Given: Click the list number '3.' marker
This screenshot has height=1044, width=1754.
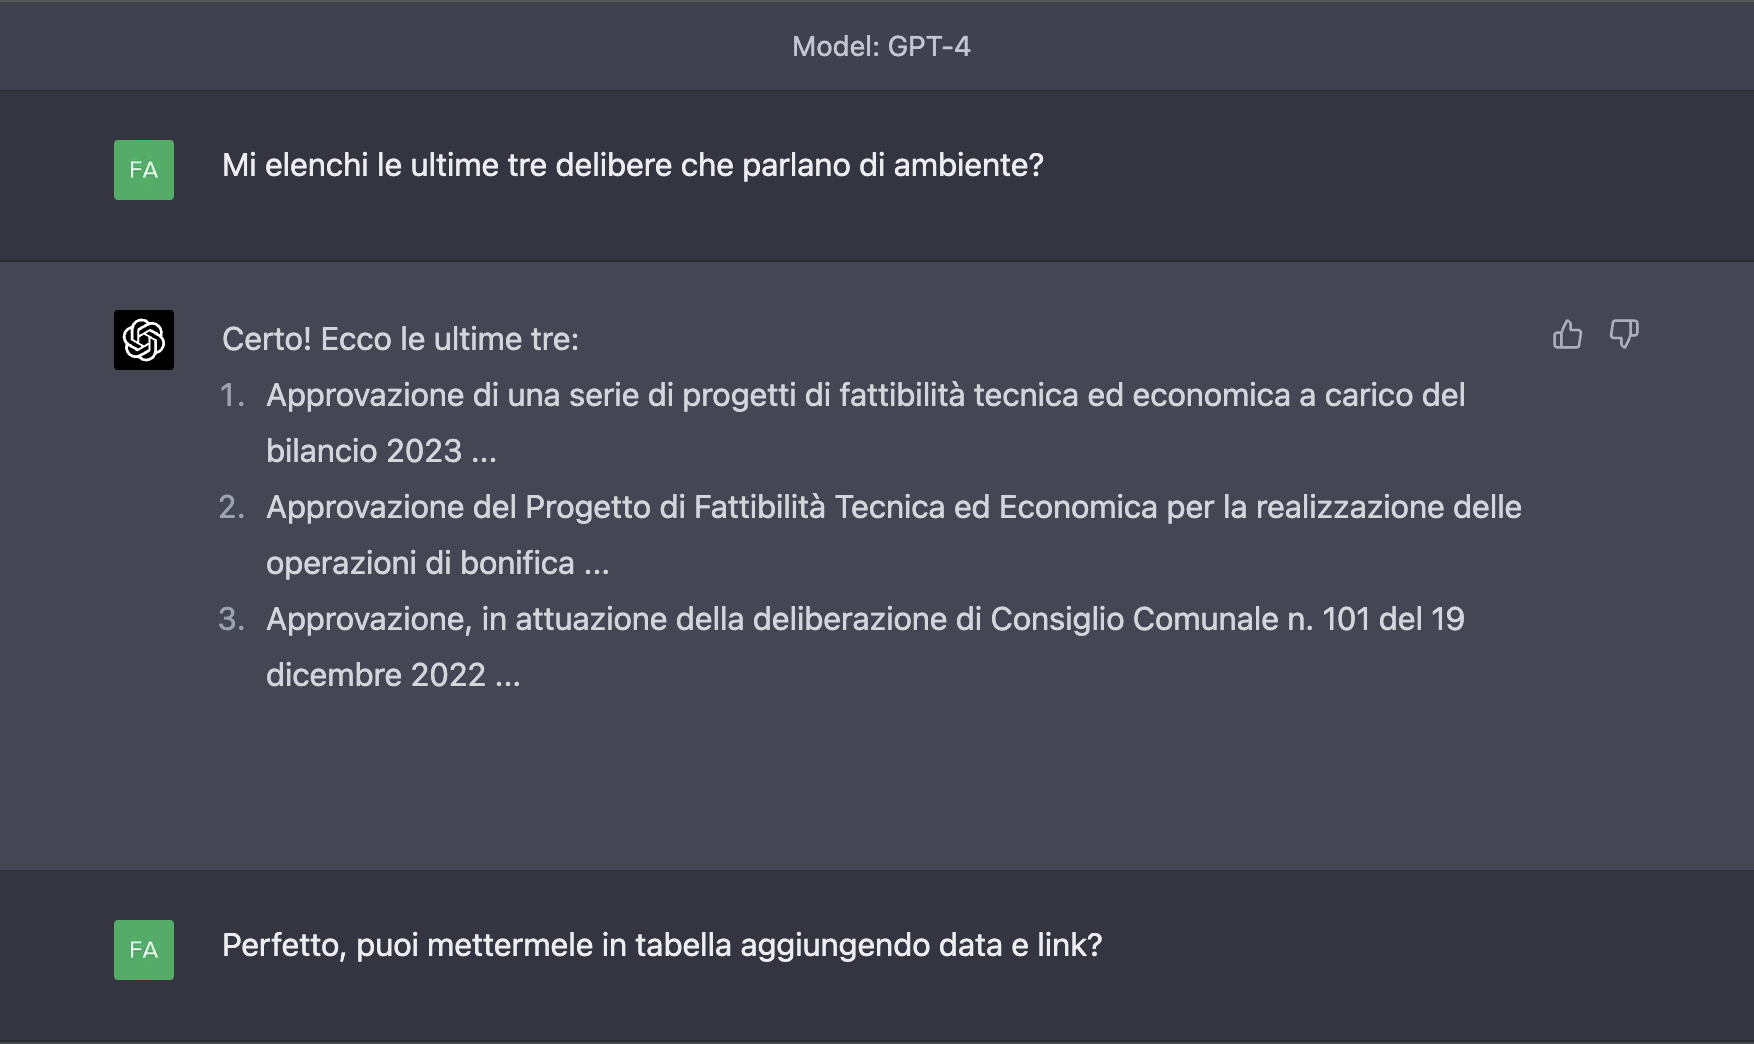Looking at the screenshot, I should (x=232, y=619).
